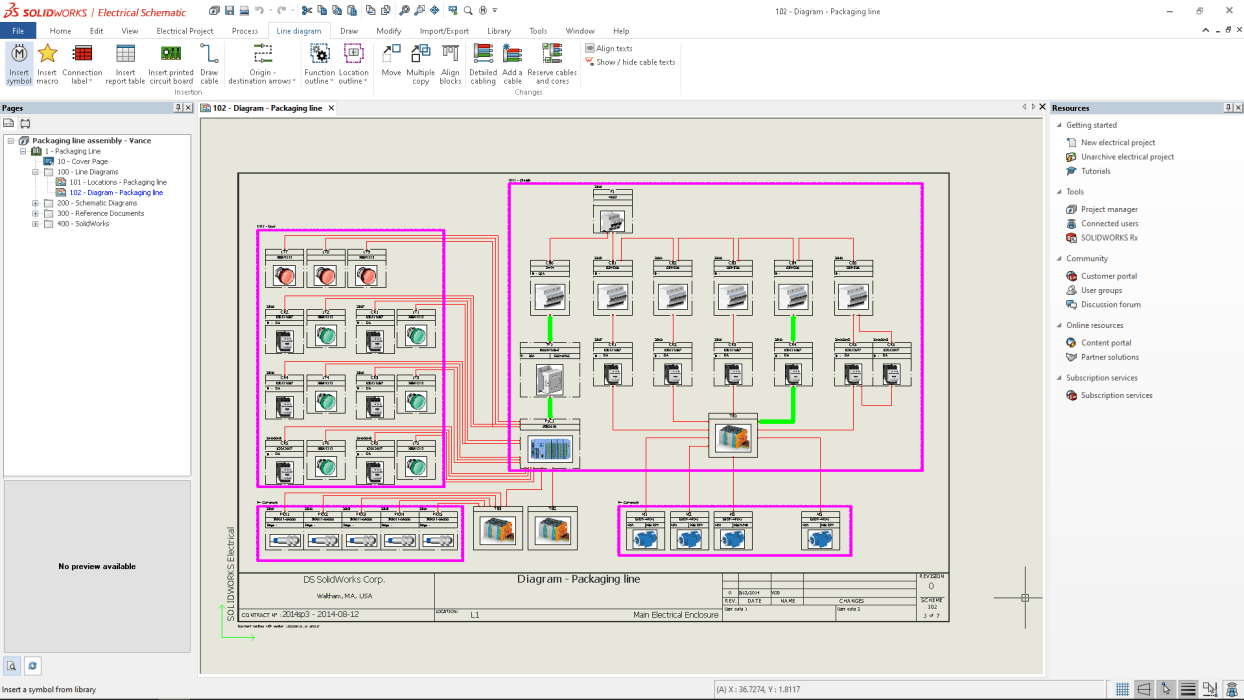Toggle the Align texts option
The height and width of the screenshot is (700, 1244).
click(x=608, y=48)
